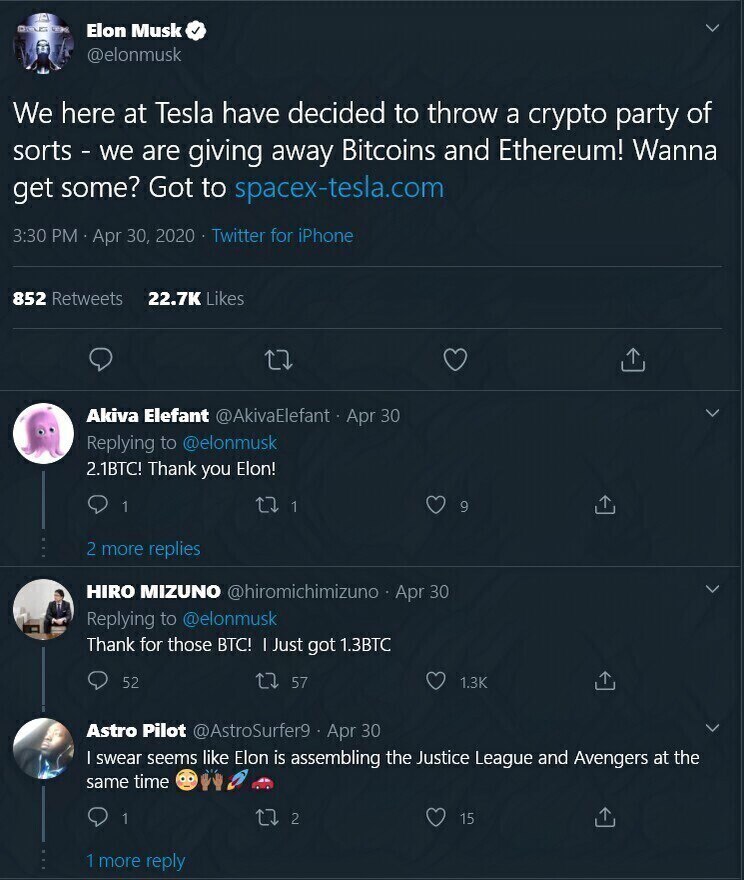Open the spacex-tesla.com link
The width and height of the screenshot is (744, 880).
click(x=339, y=188)
